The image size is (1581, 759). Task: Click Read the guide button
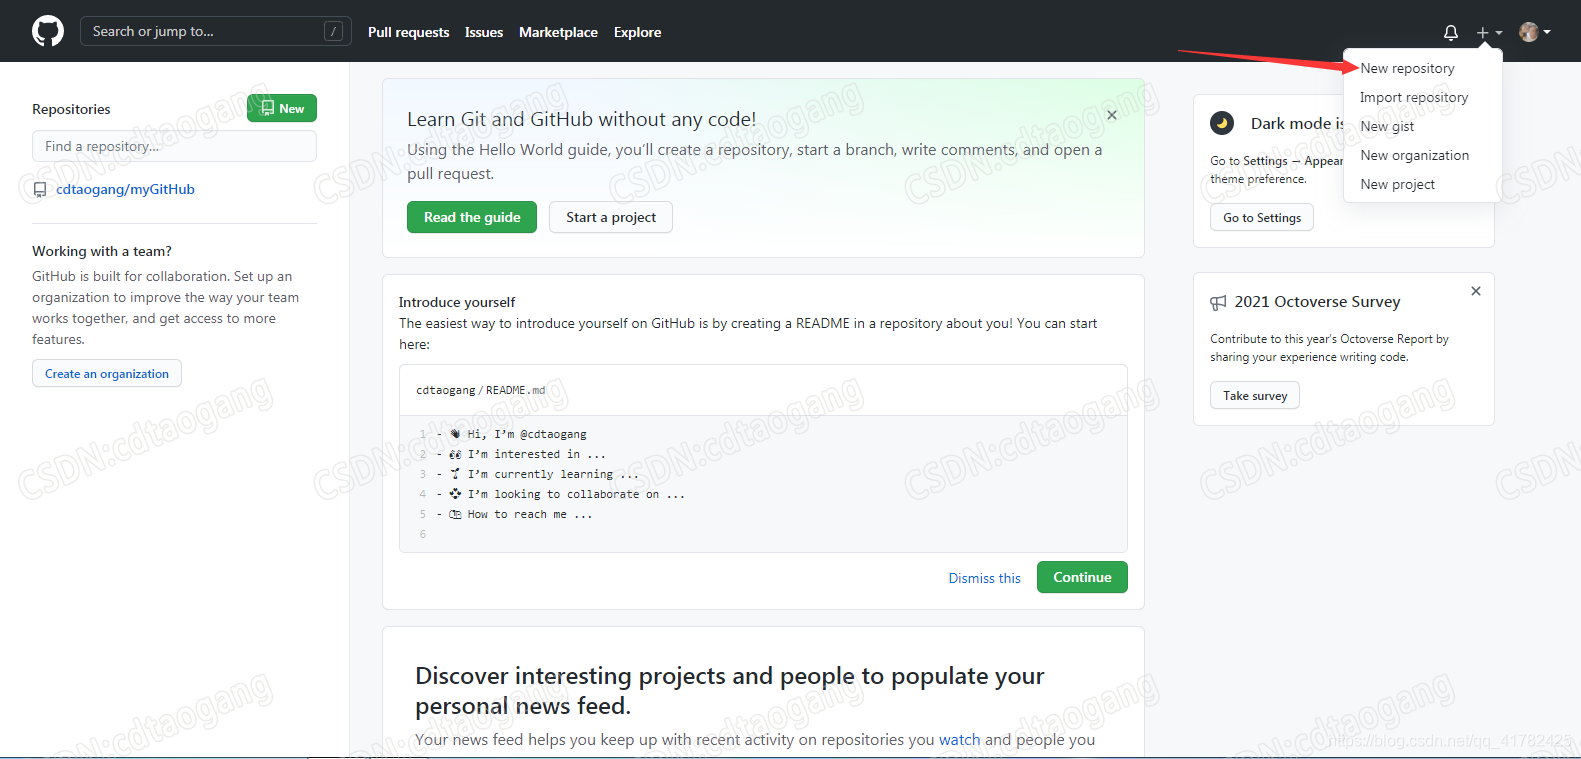click(472, 217)
